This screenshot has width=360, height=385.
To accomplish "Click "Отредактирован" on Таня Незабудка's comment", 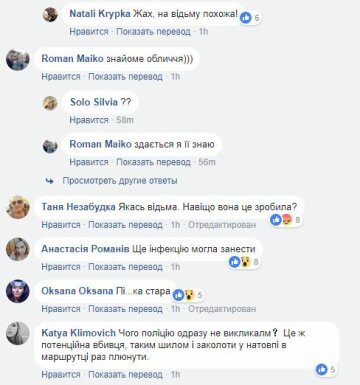I will 222,225.
